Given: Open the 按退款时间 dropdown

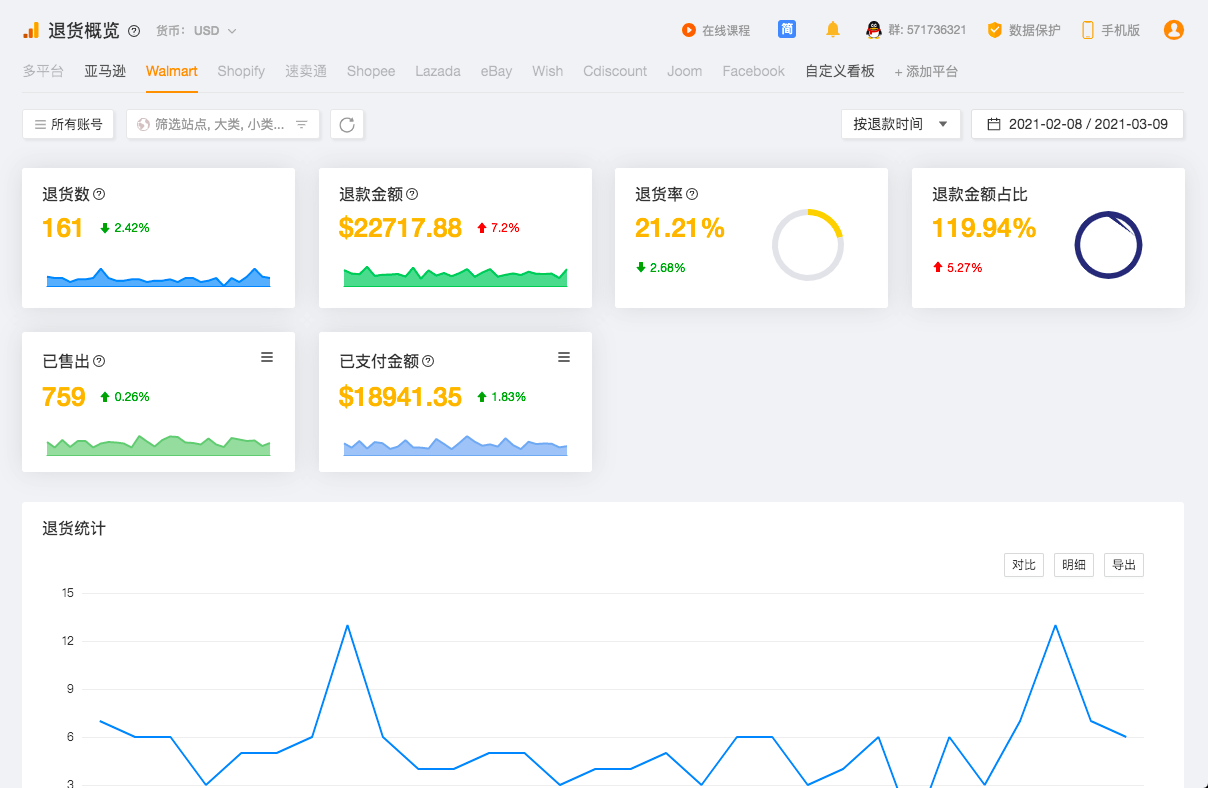Looking at the screenshot, I should [900, 124].
